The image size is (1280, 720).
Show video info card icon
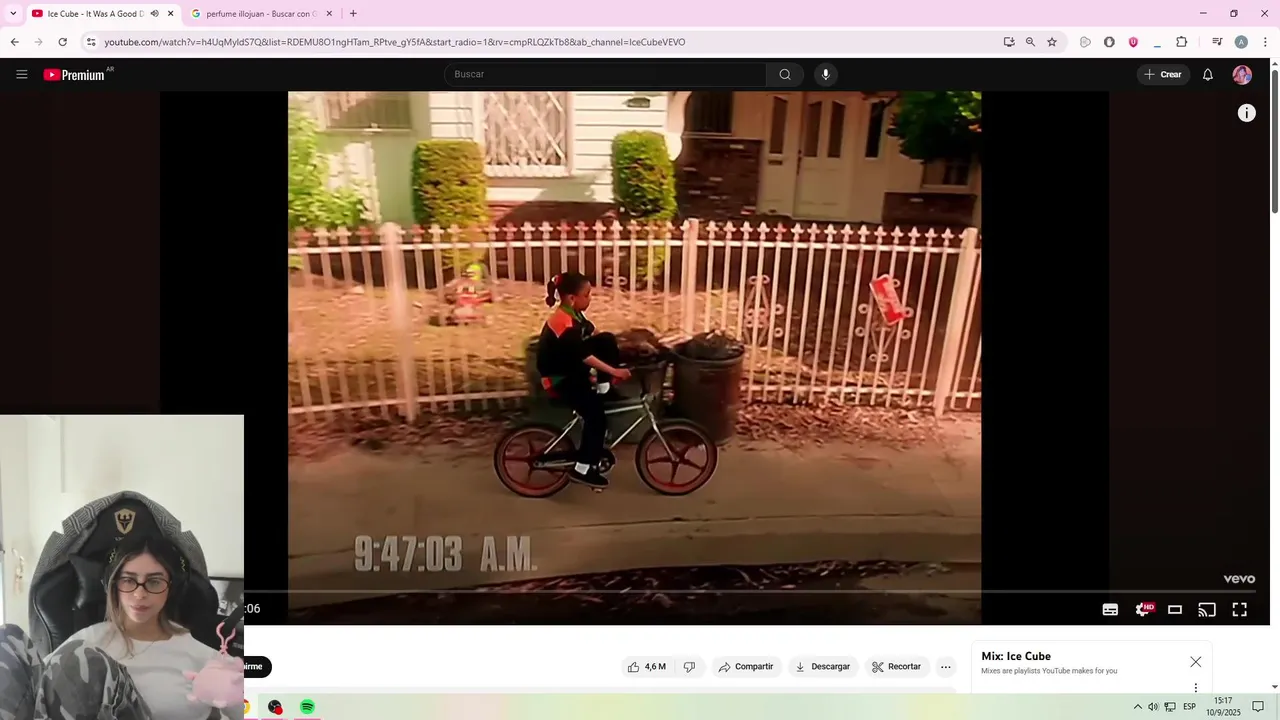[x=1246, y=113]
